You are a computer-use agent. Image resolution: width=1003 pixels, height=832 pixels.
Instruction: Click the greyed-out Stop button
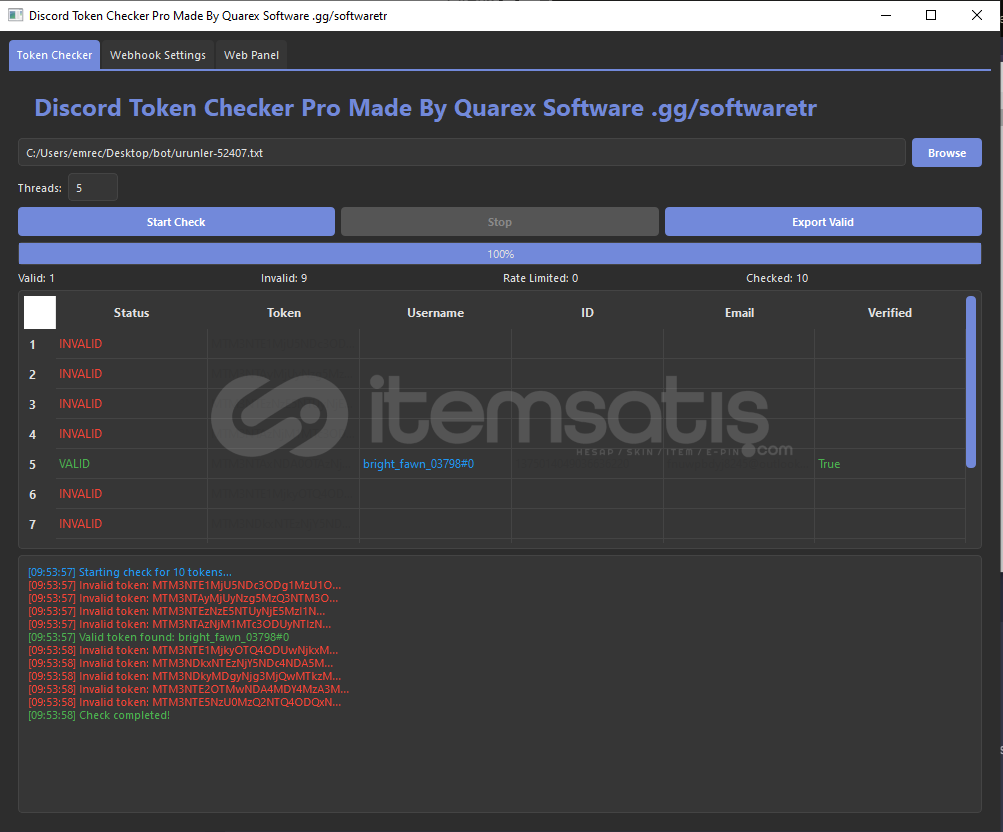click(x=500, y=222)
